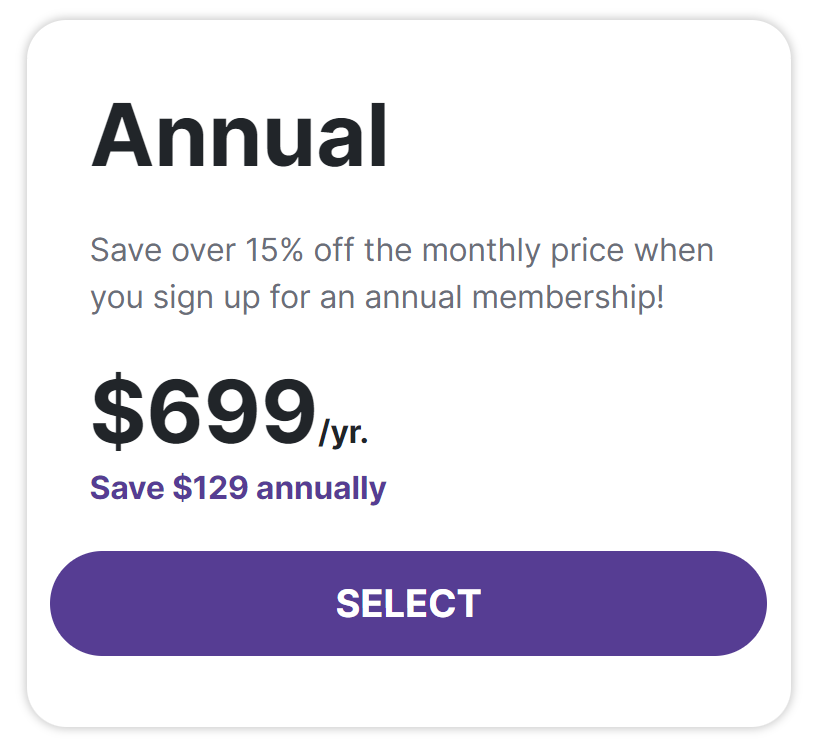The image size is (814, 747).
Task: Click the word over in the description
Action: [204, 252]
